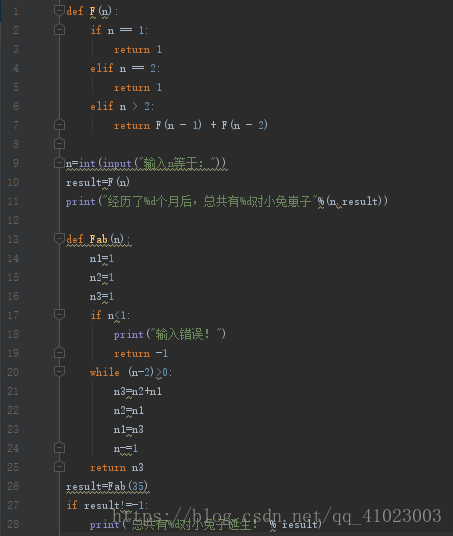Click line number 3 in gutter
Image resolution: width=453 pixels, height=536 pixels.
click(x=16, y=49)
